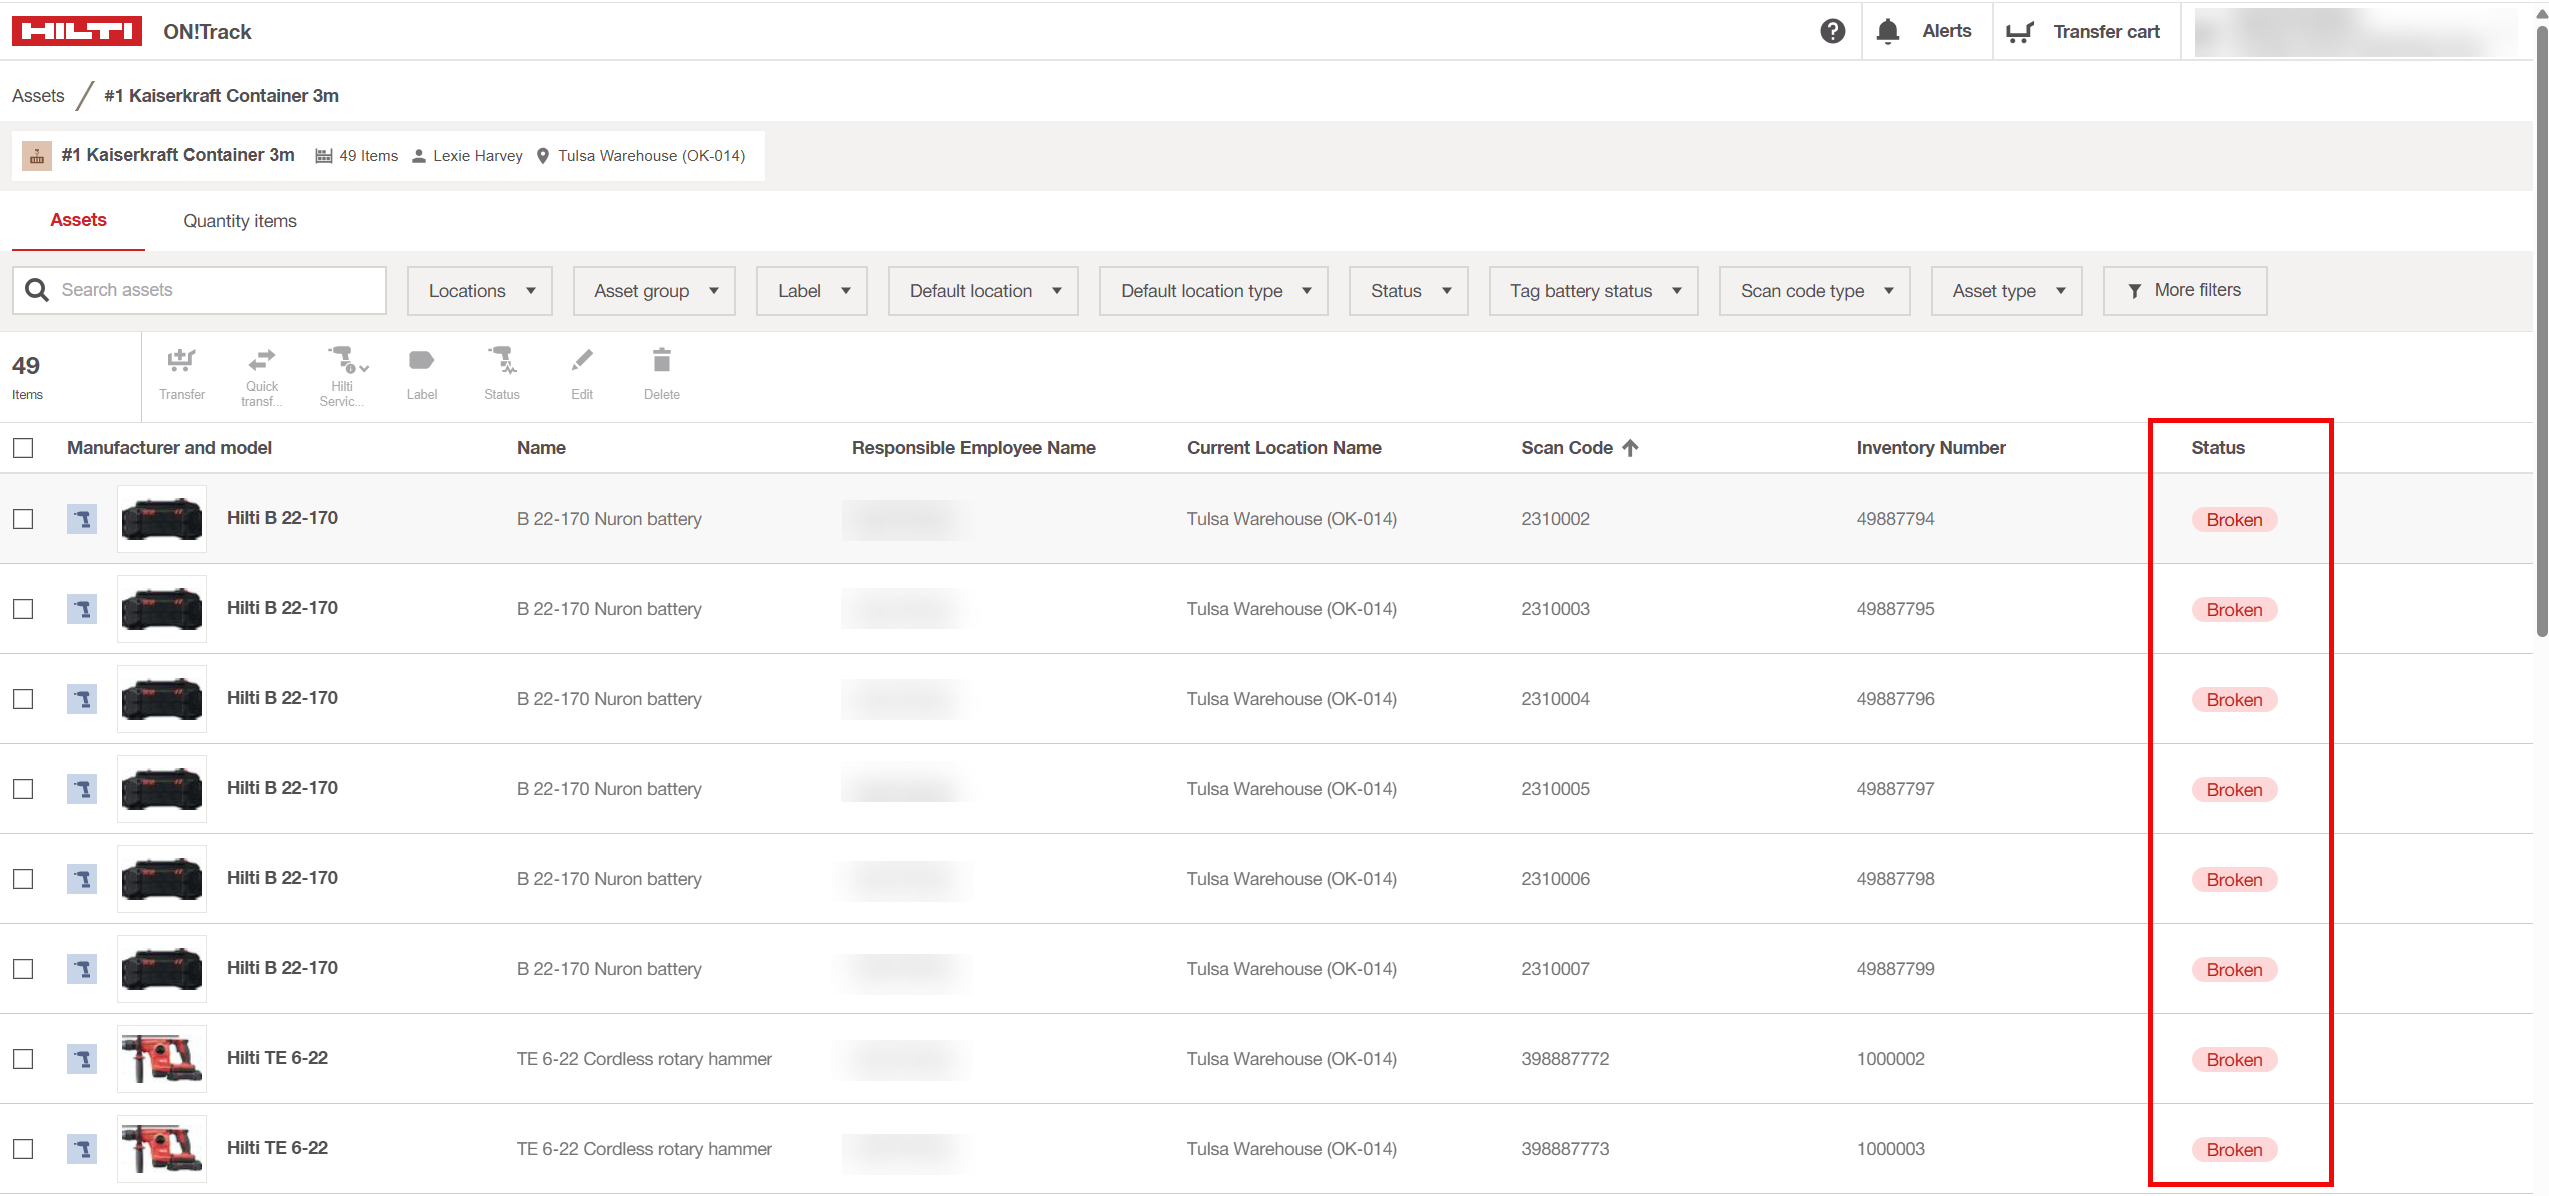Screen dimensions: 2549x1196
Task: Open rotary hammer thumbnail for scan code 398887773
Action: 162,1149
